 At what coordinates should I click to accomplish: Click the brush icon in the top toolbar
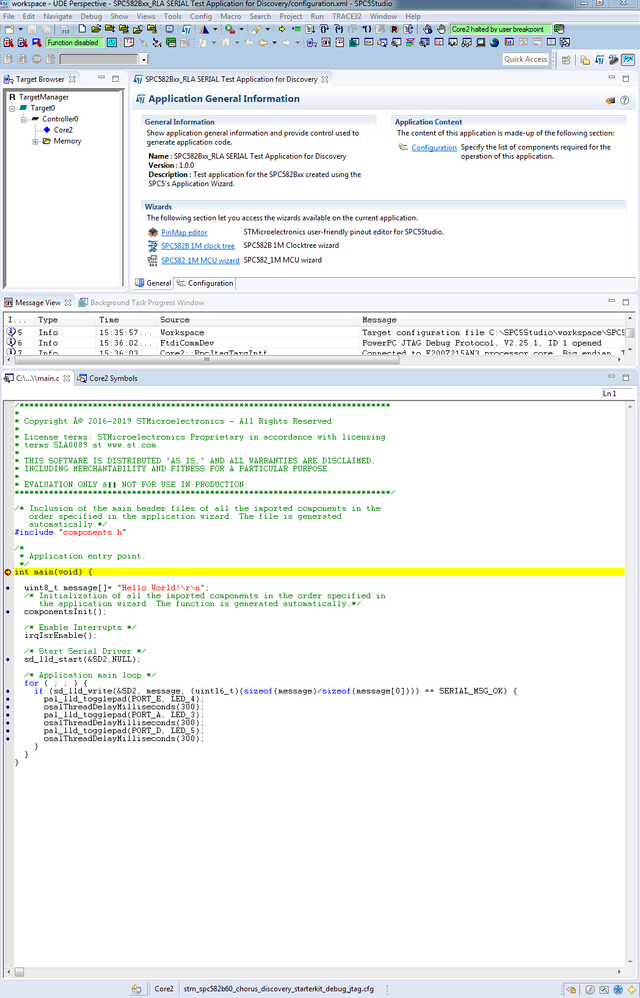click(x=256, y=29)
